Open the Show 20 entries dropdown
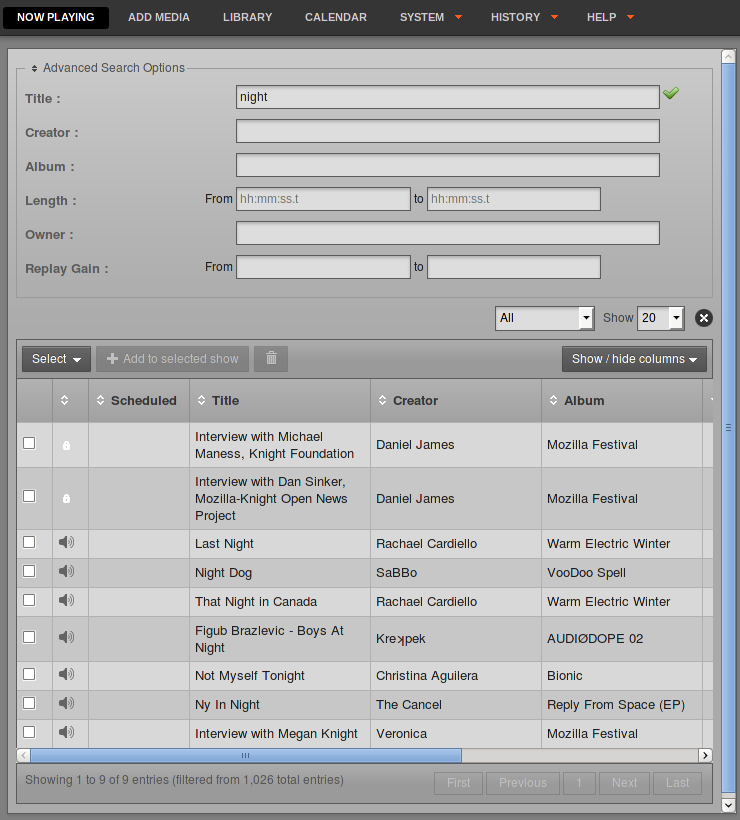The image size is (740, 820). [661, 318]
